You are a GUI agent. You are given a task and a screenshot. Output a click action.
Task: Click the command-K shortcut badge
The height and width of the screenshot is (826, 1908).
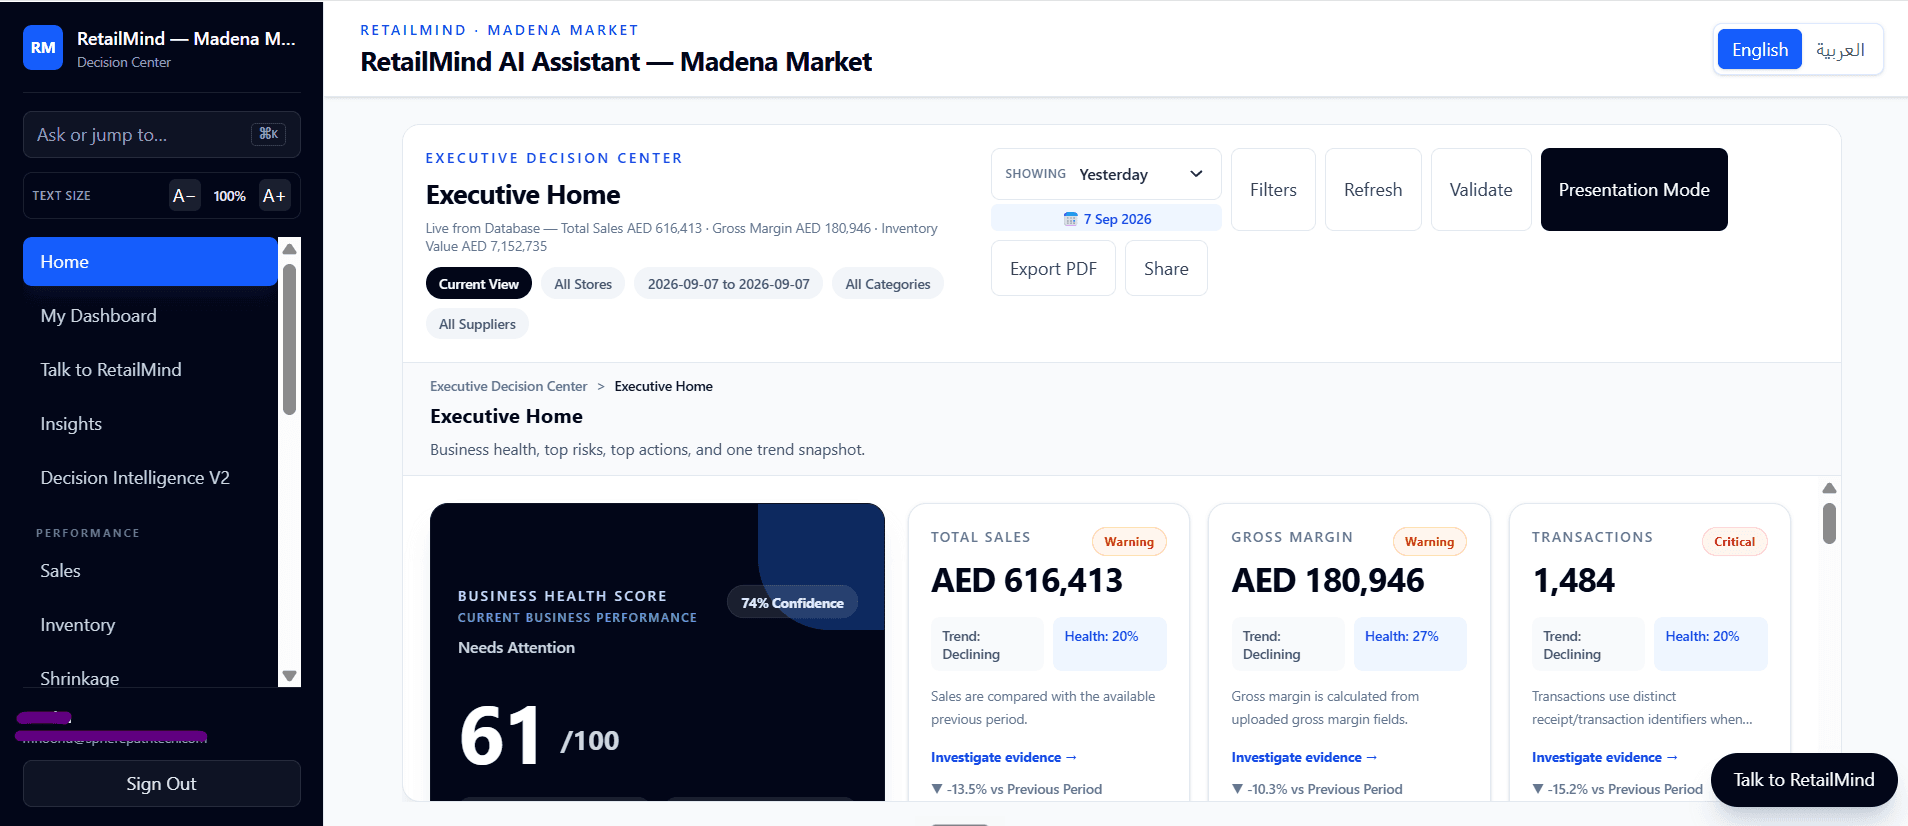click(x=268, y=134)
